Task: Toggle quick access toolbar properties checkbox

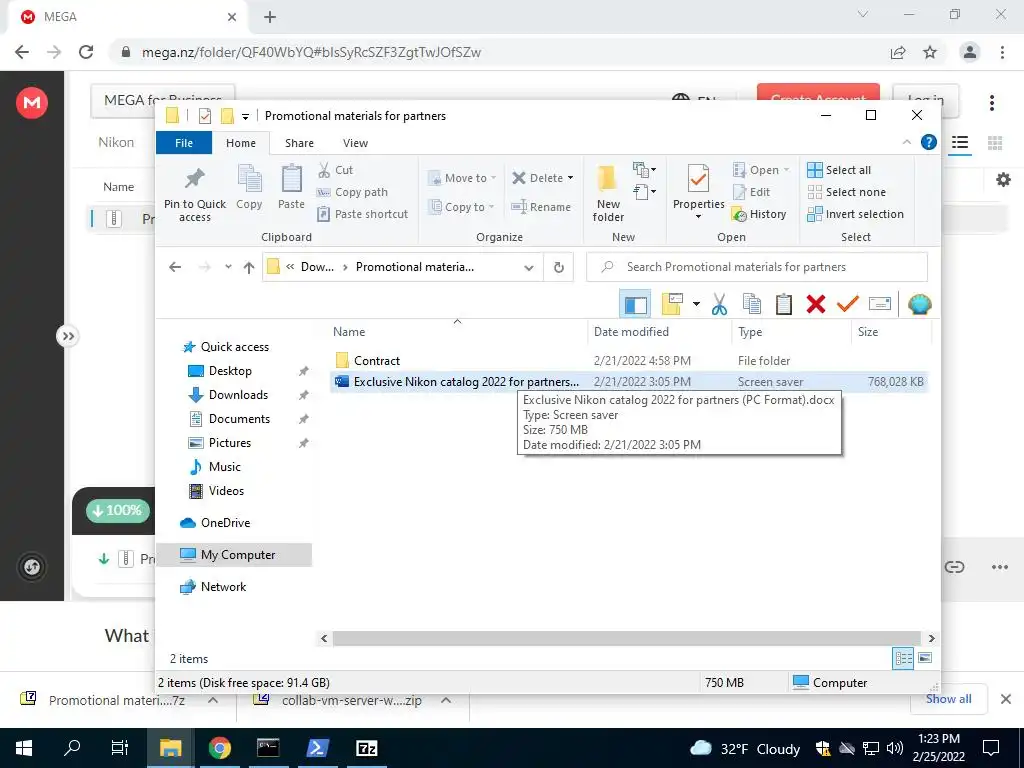Action: point(205,116)
